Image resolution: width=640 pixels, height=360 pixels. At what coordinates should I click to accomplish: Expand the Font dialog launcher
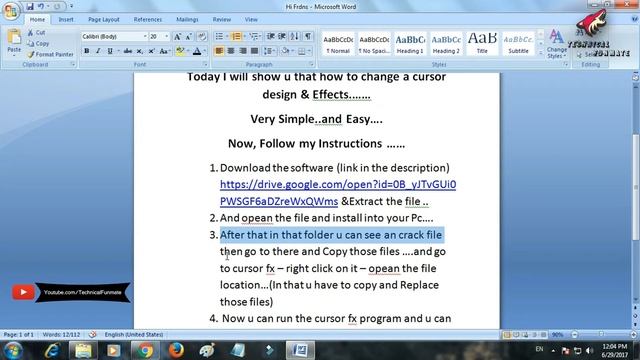pyautogui.click(x=205, y=64)
